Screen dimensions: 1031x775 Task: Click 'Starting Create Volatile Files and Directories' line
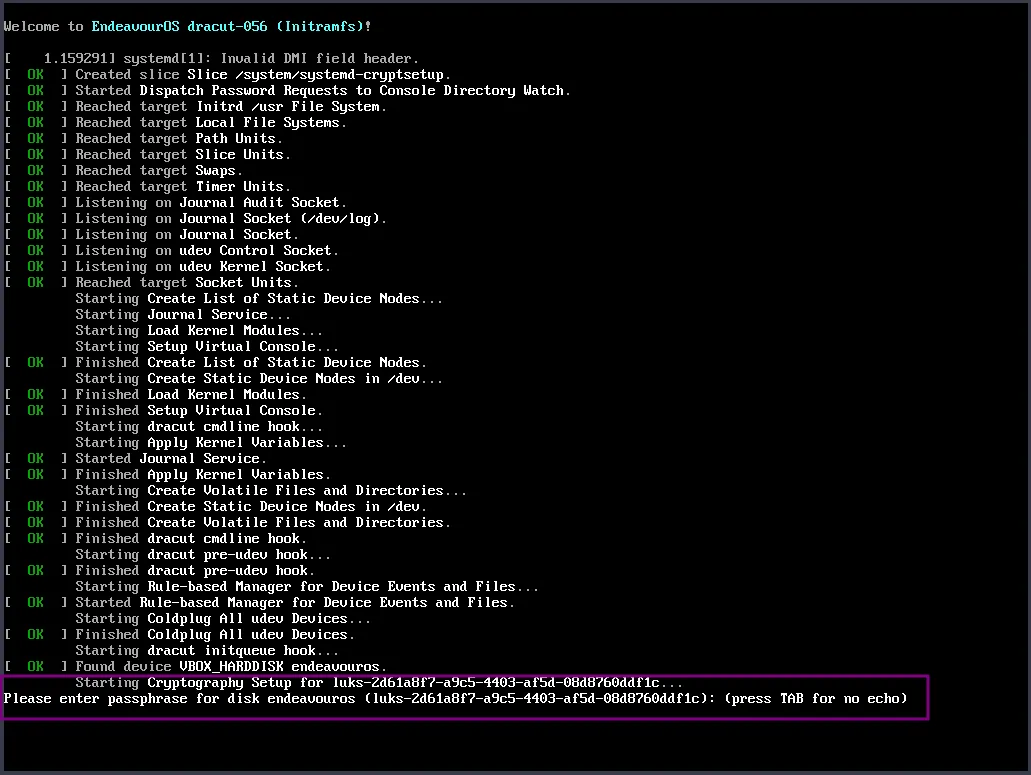pyautogui.click(x=271, y=490)
